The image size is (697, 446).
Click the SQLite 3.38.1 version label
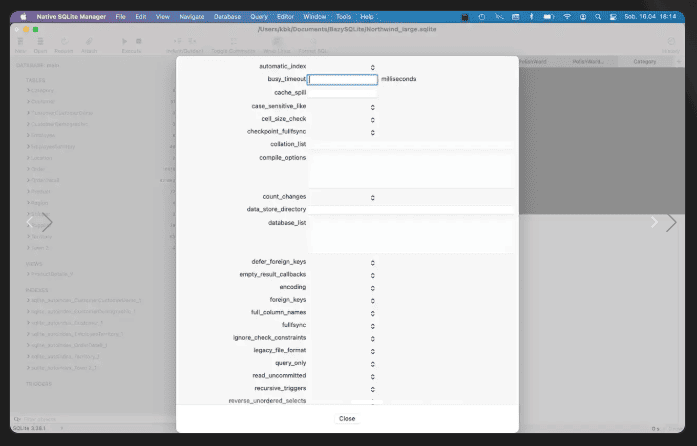[29, 428]
